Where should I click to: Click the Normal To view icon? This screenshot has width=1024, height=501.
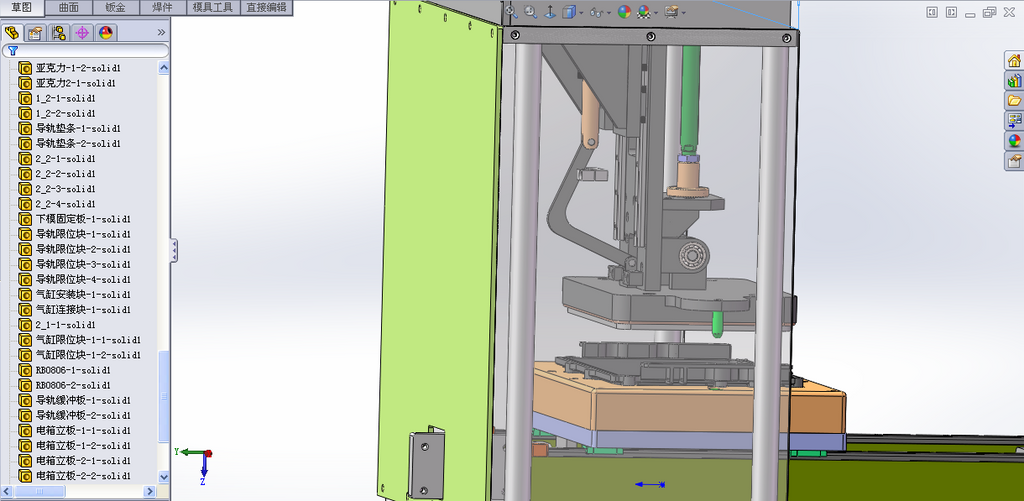click(x=550, y=12)
